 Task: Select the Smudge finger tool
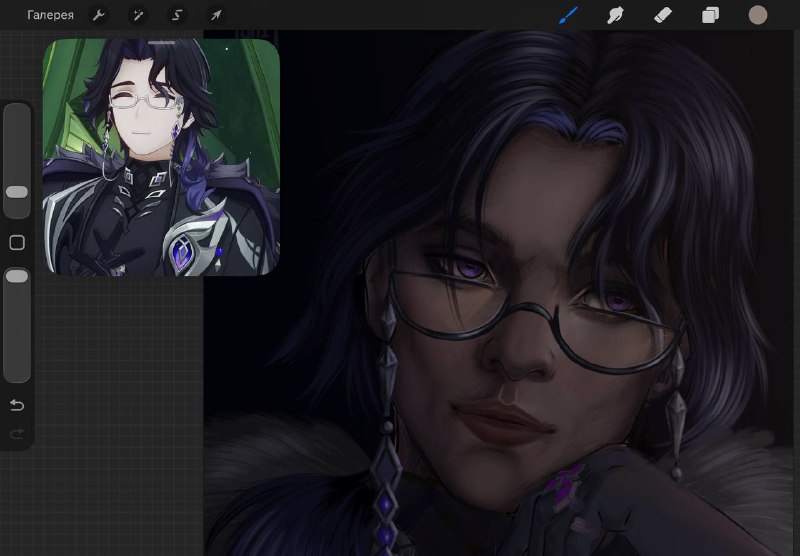tap(615, 15)
